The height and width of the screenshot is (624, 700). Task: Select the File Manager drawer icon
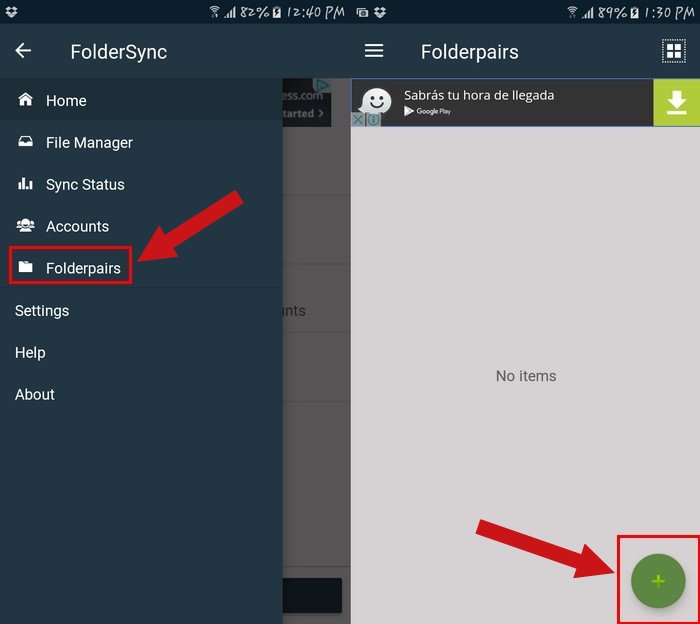[25, 142]
